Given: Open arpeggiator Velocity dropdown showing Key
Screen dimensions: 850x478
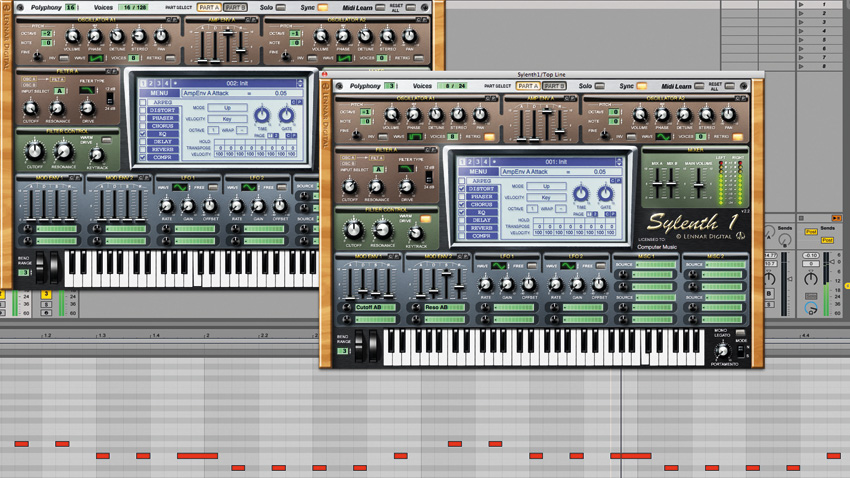Looking at the screenshot, I should point(546,198).
